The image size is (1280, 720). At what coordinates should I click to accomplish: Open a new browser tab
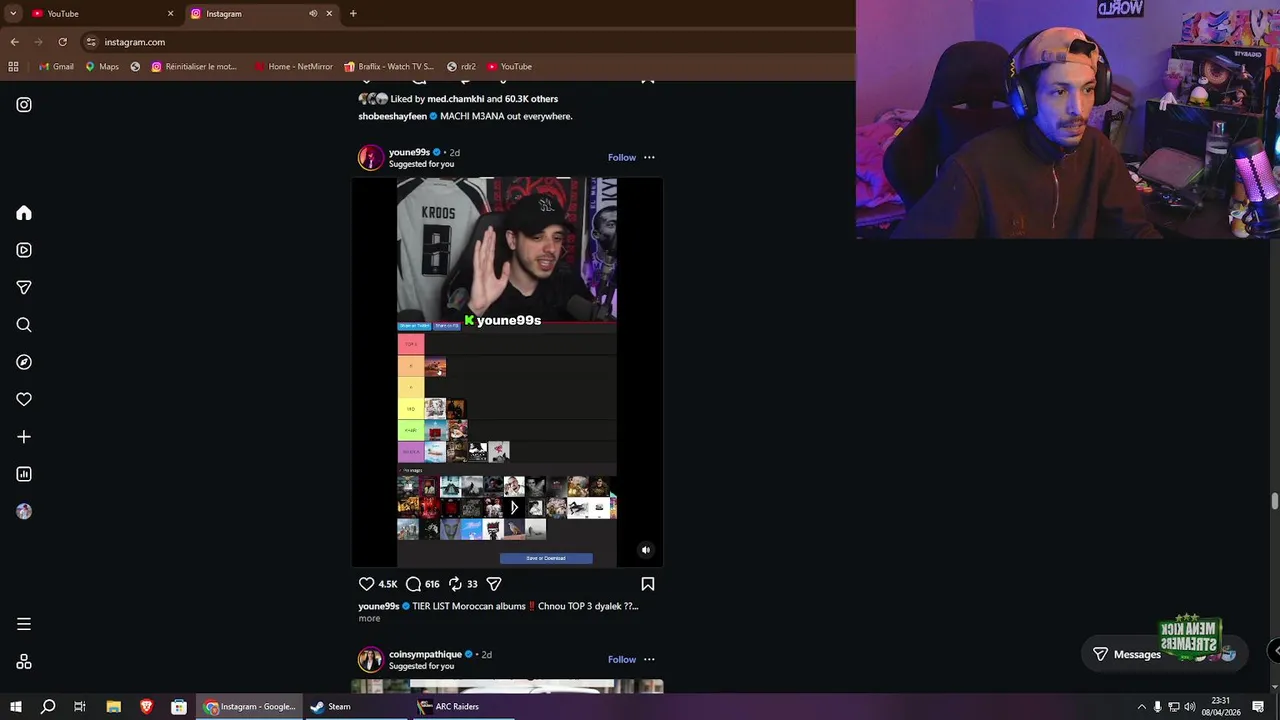click(353, 14)
